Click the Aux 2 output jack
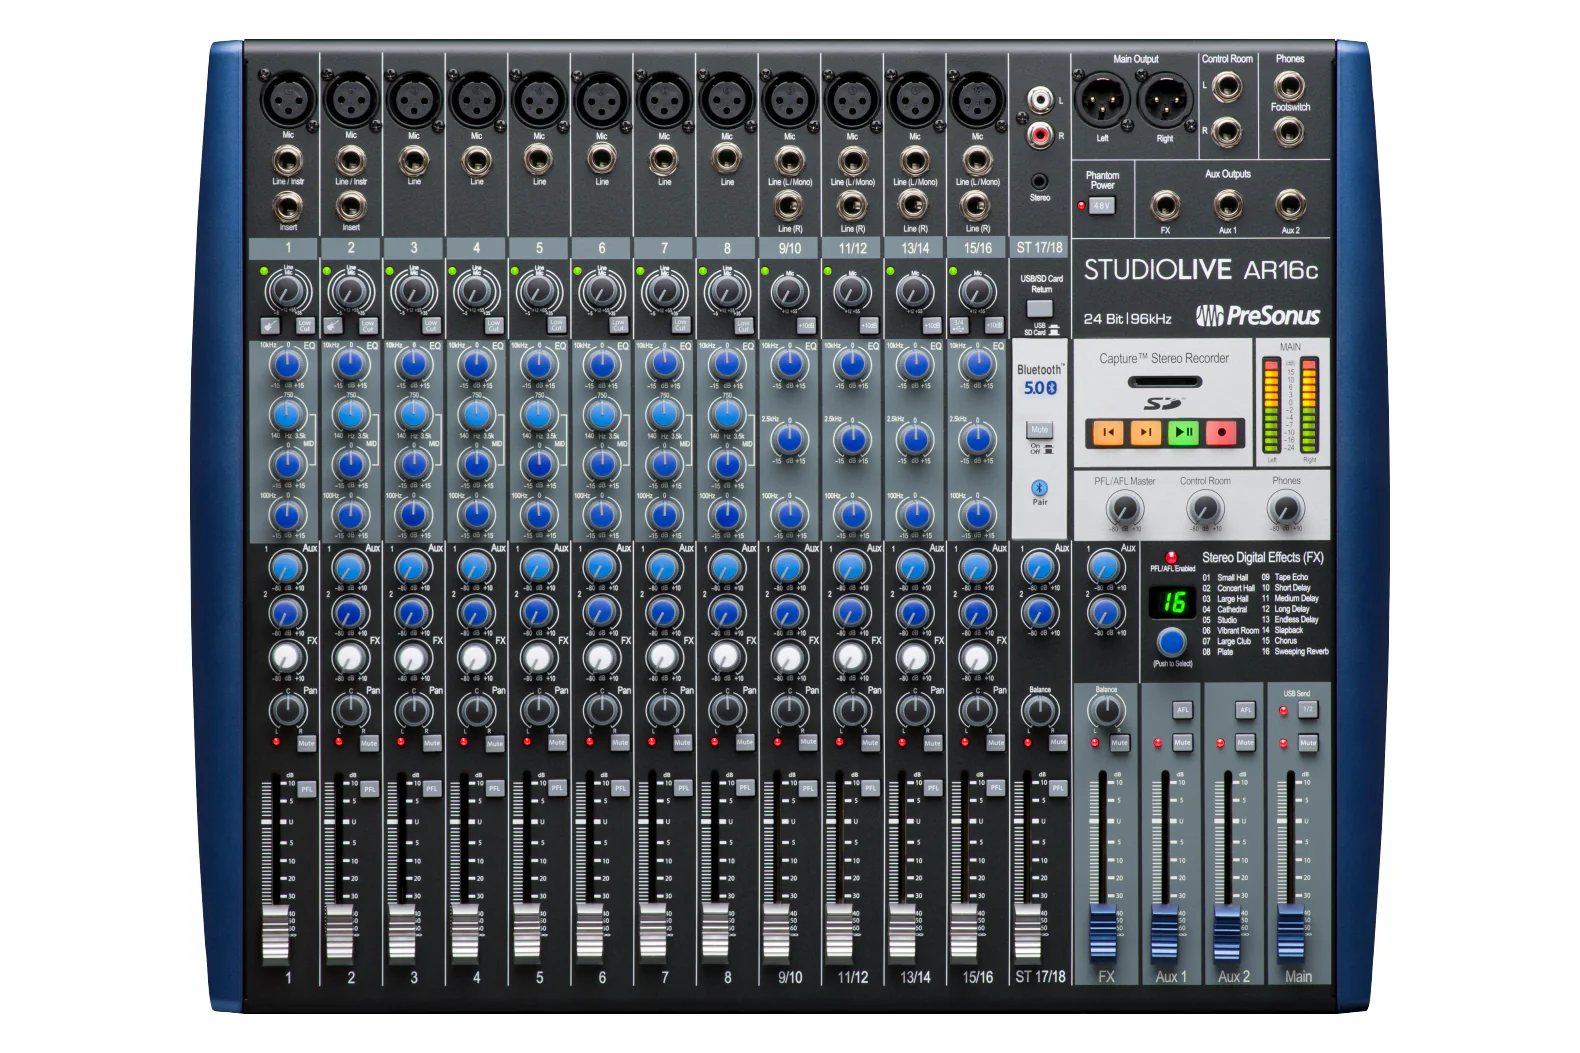The height and width of the screenshot is (1053, 1580). tap(1290, 206)
